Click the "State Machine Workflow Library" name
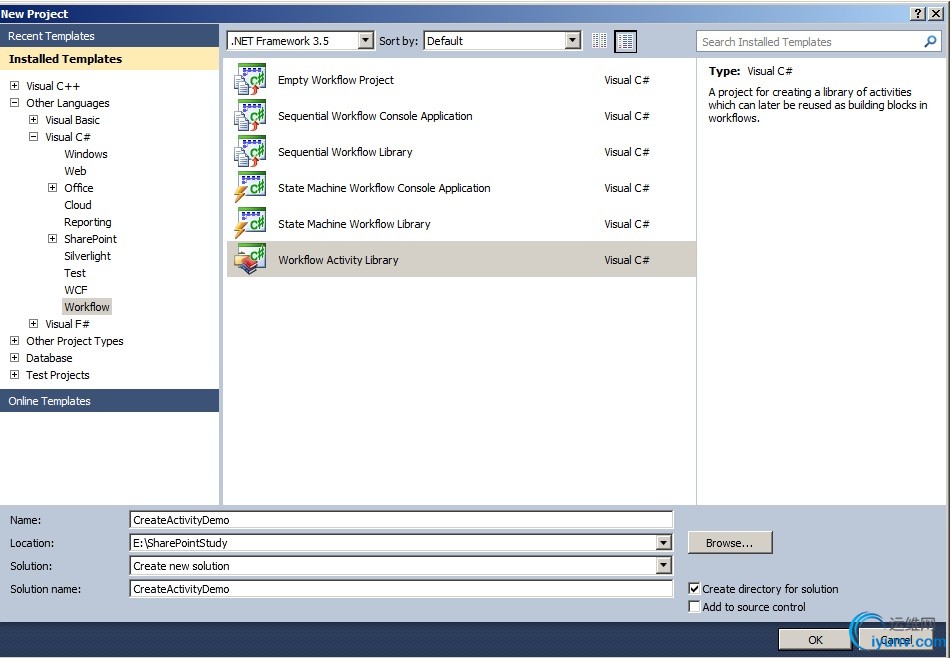The width and height of the screenshot is (952, 658). [354, 223]
